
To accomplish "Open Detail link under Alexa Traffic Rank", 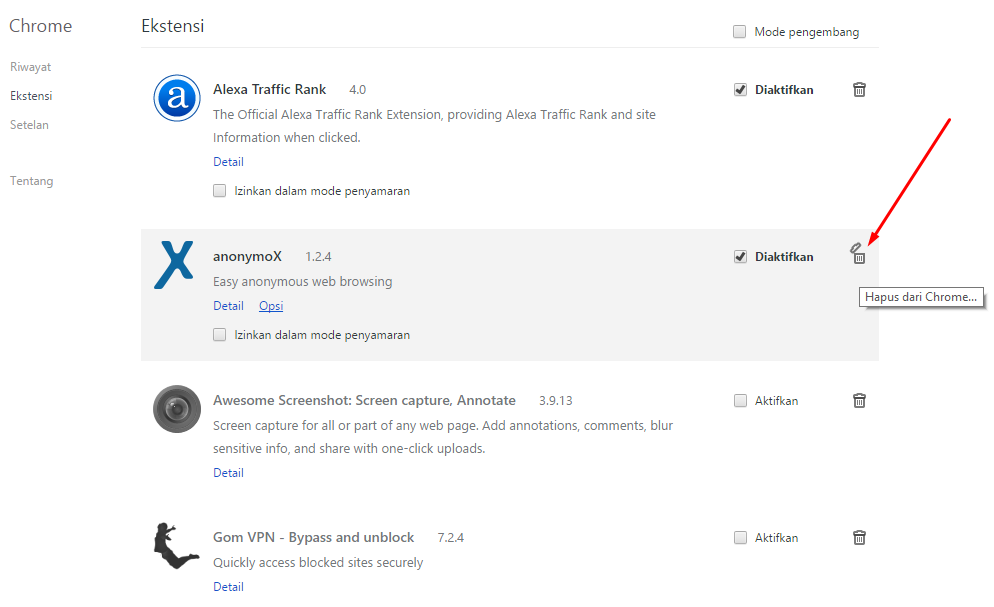I will pos(228,162).
